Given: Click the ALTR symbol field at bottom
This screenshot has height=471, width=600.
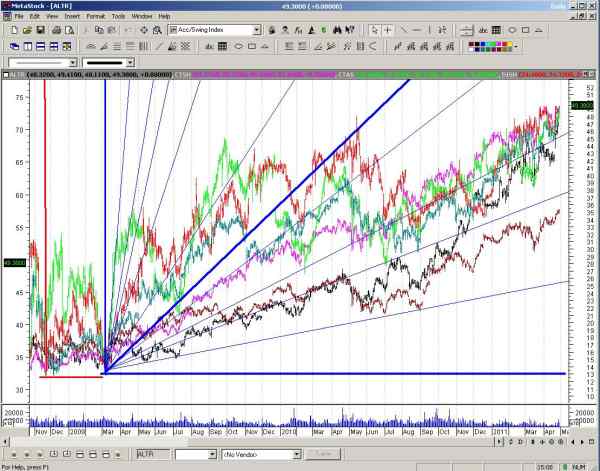Looking at the screenshot, I should (x=153, y=454).
